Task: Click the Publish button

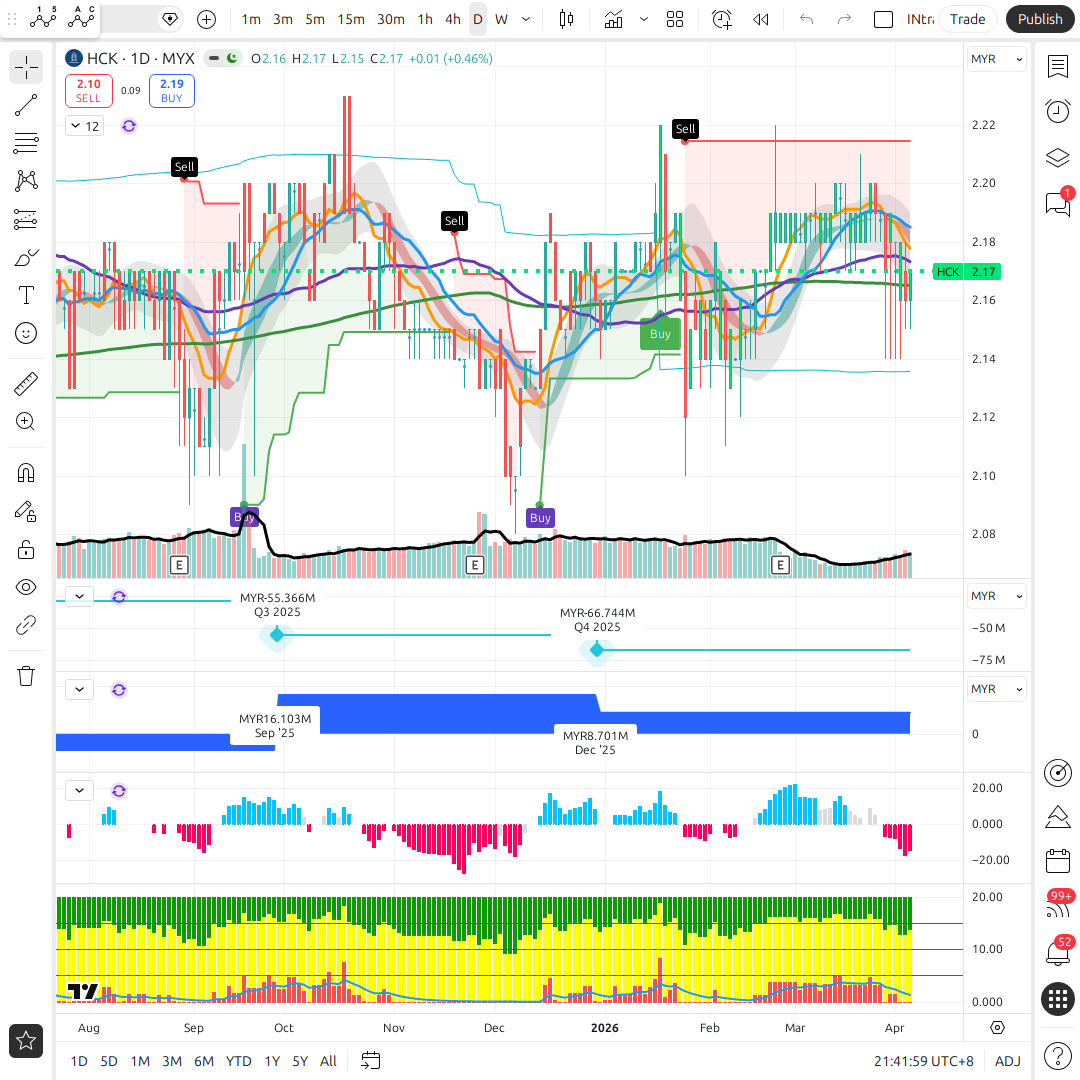Action: pyautogui.click(x=1040, y=19)
